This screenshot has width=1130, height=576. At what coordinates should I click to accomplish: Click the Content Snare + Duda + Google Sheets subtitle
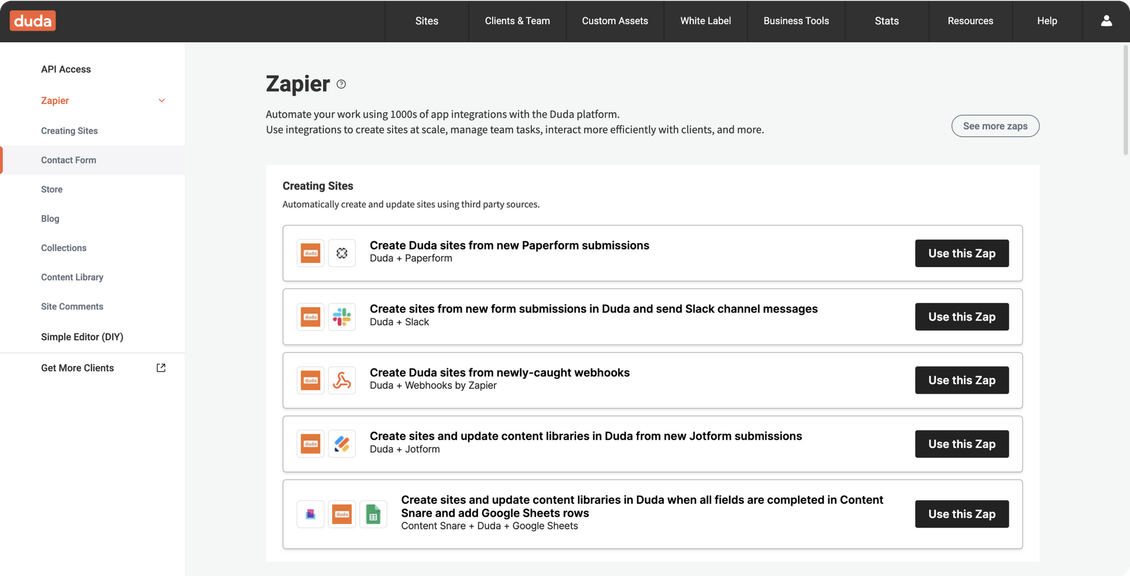[x=489, y=526]
